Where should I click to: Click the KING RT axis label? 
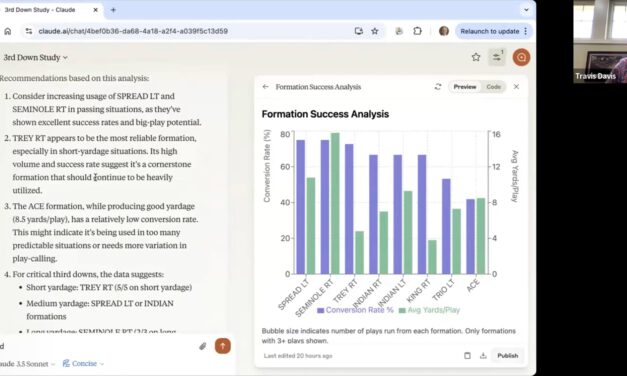(x=419, y=291)
